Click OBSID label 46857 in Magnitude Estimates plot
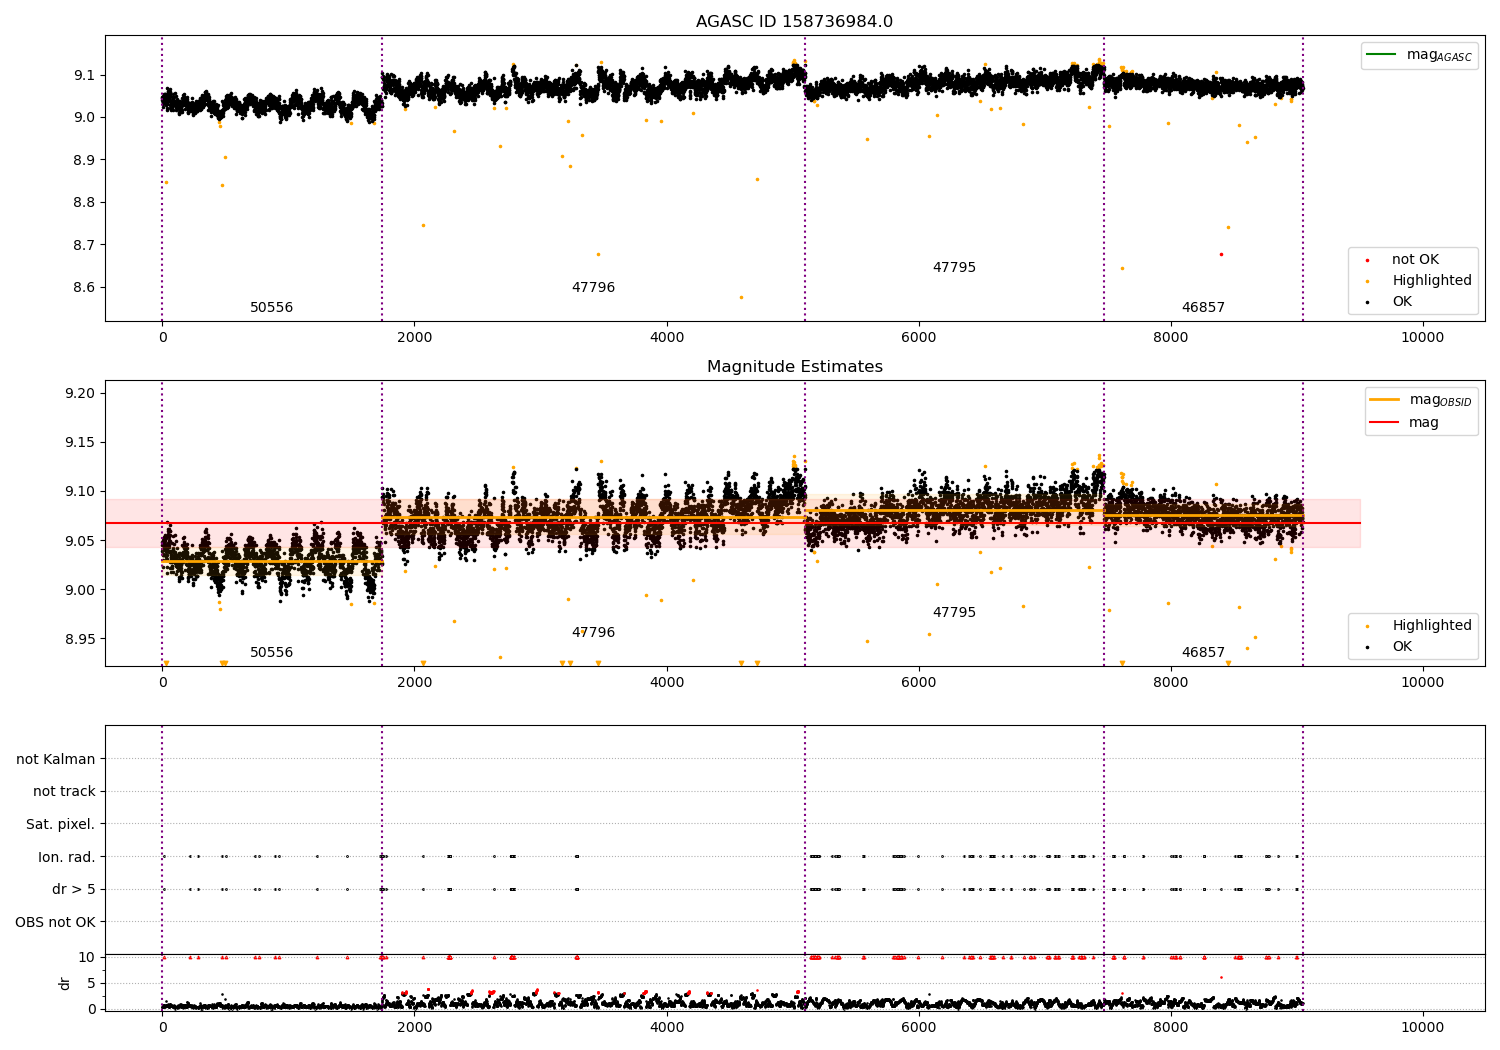This screenshot has width=1500, height=1050. (1203, 653)
